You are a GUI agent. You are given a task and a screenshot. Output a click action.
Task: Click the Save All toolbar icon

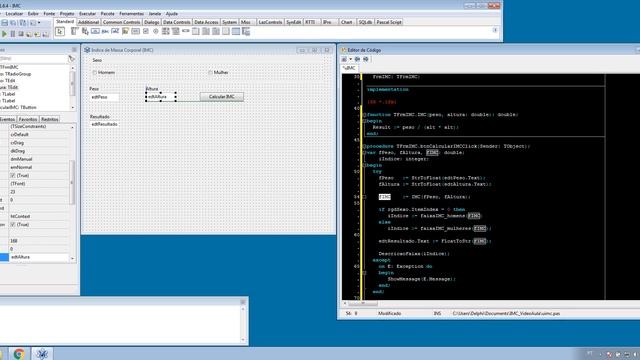(x=13, y=23)
